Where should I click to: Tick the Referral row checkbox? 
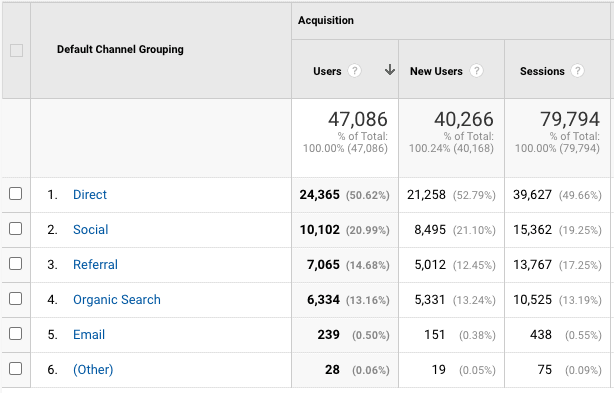[15, 263]
